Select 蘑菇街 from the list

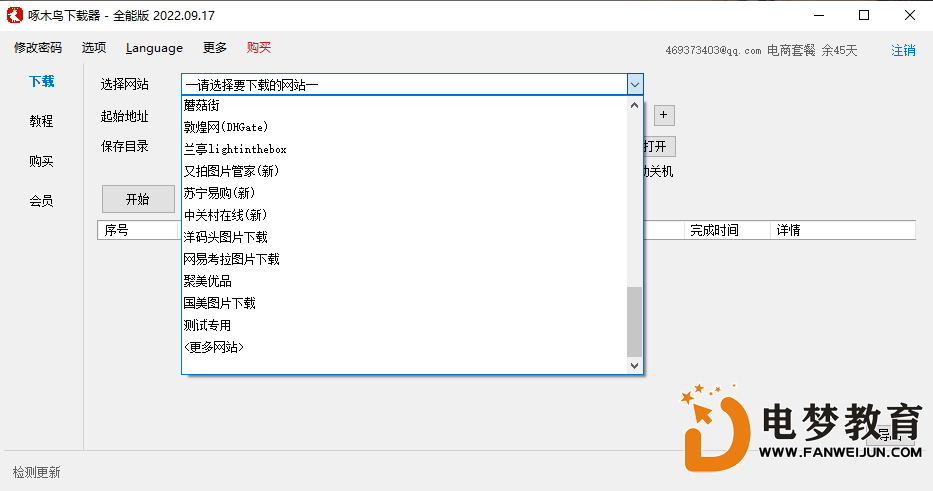(x=405, y=105)
